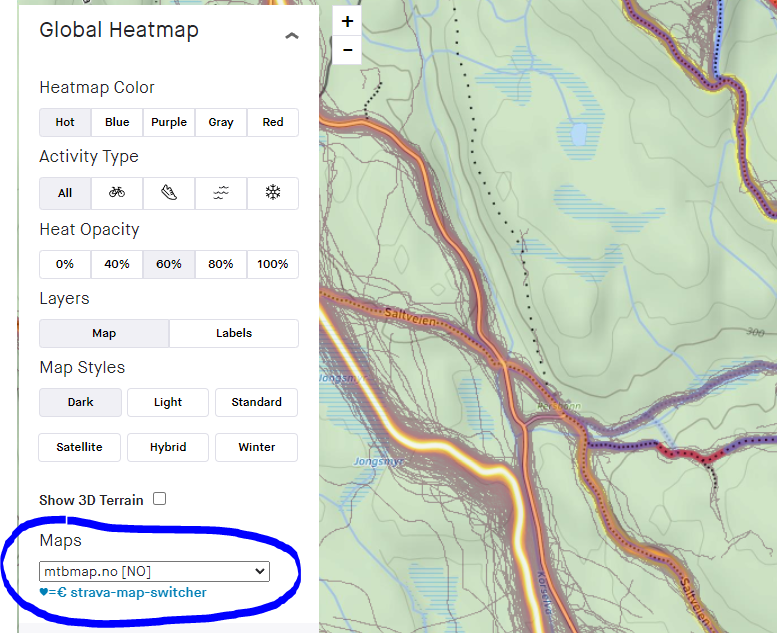Switch to the Map layer tab
Screen dimensions: 777x633
click(x=104, y=333)
